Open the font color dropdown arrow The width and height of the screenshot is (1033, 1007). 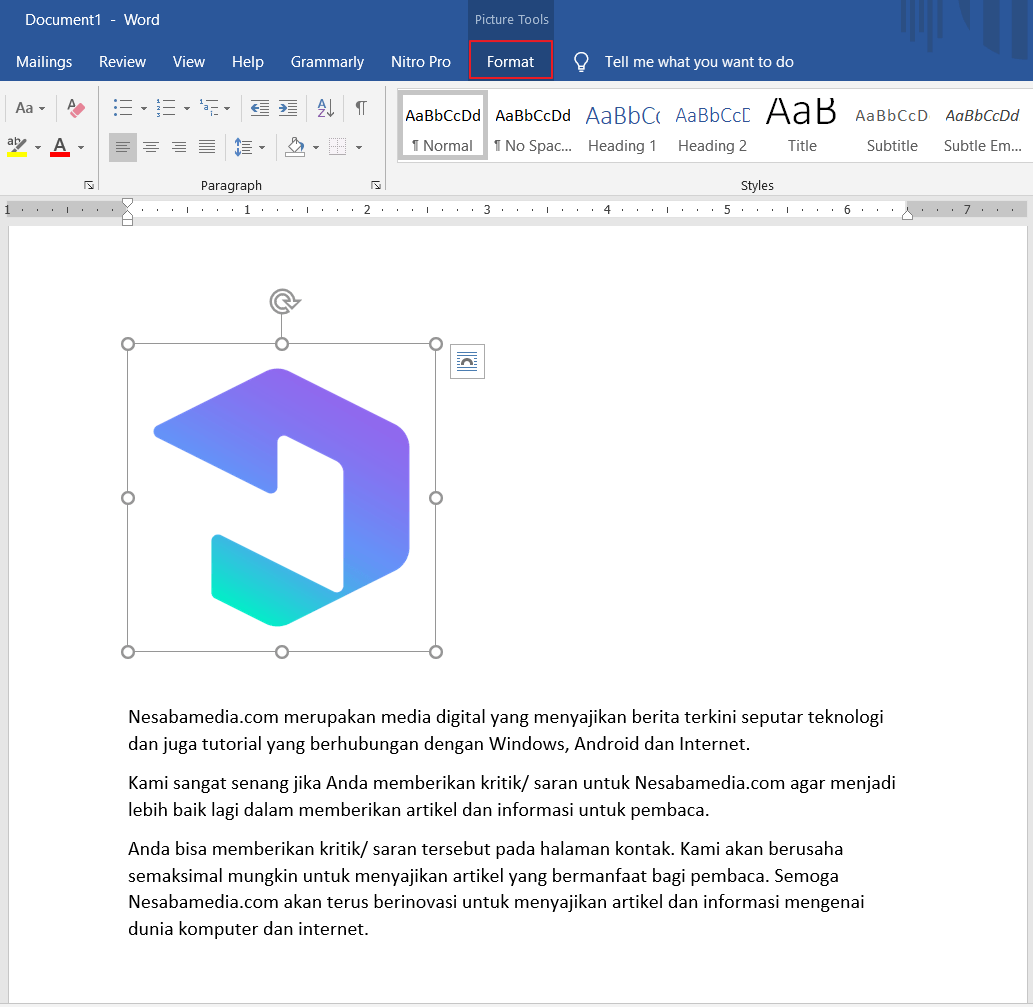click(81, 148)
